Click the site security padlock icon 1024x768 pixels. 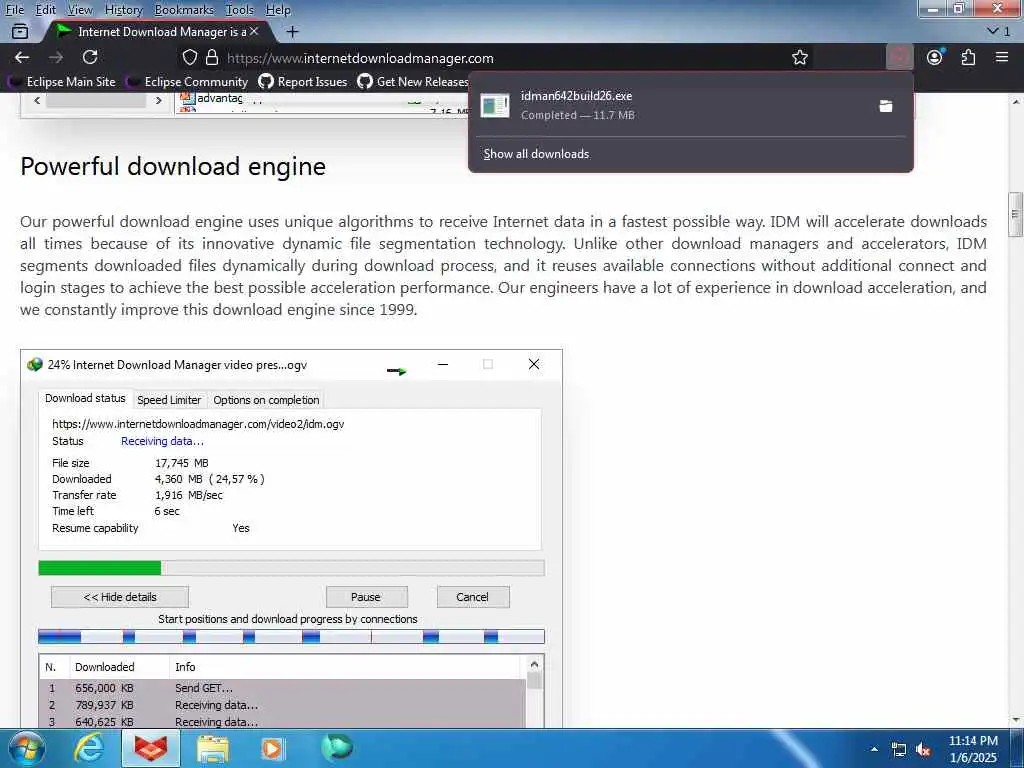tap(212, 57)
